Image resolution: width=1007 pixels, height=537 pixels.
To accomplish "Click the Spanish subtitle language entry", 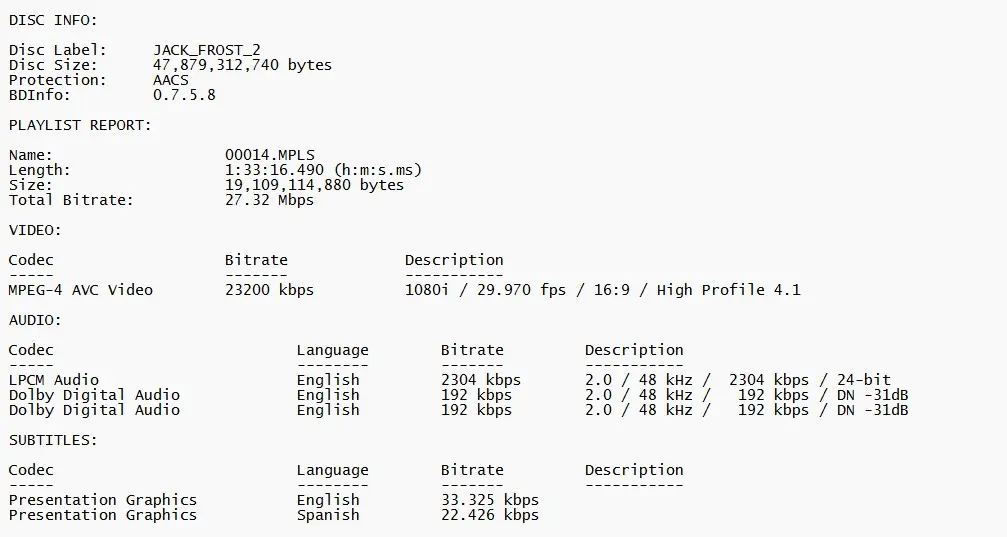I will click(328, 515).
